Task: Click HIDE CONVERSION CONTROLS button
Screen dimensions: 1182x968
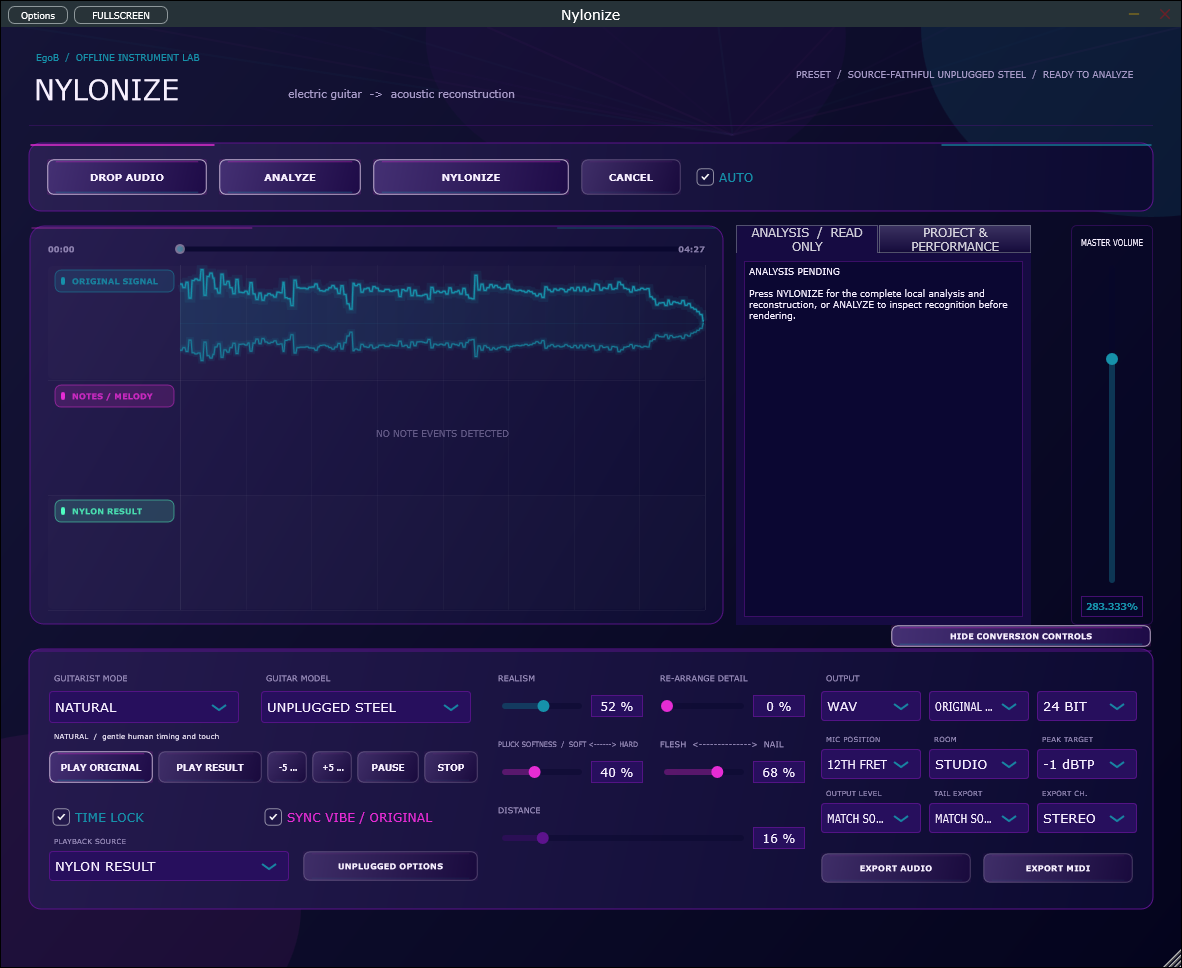Action: [1021, 636]
